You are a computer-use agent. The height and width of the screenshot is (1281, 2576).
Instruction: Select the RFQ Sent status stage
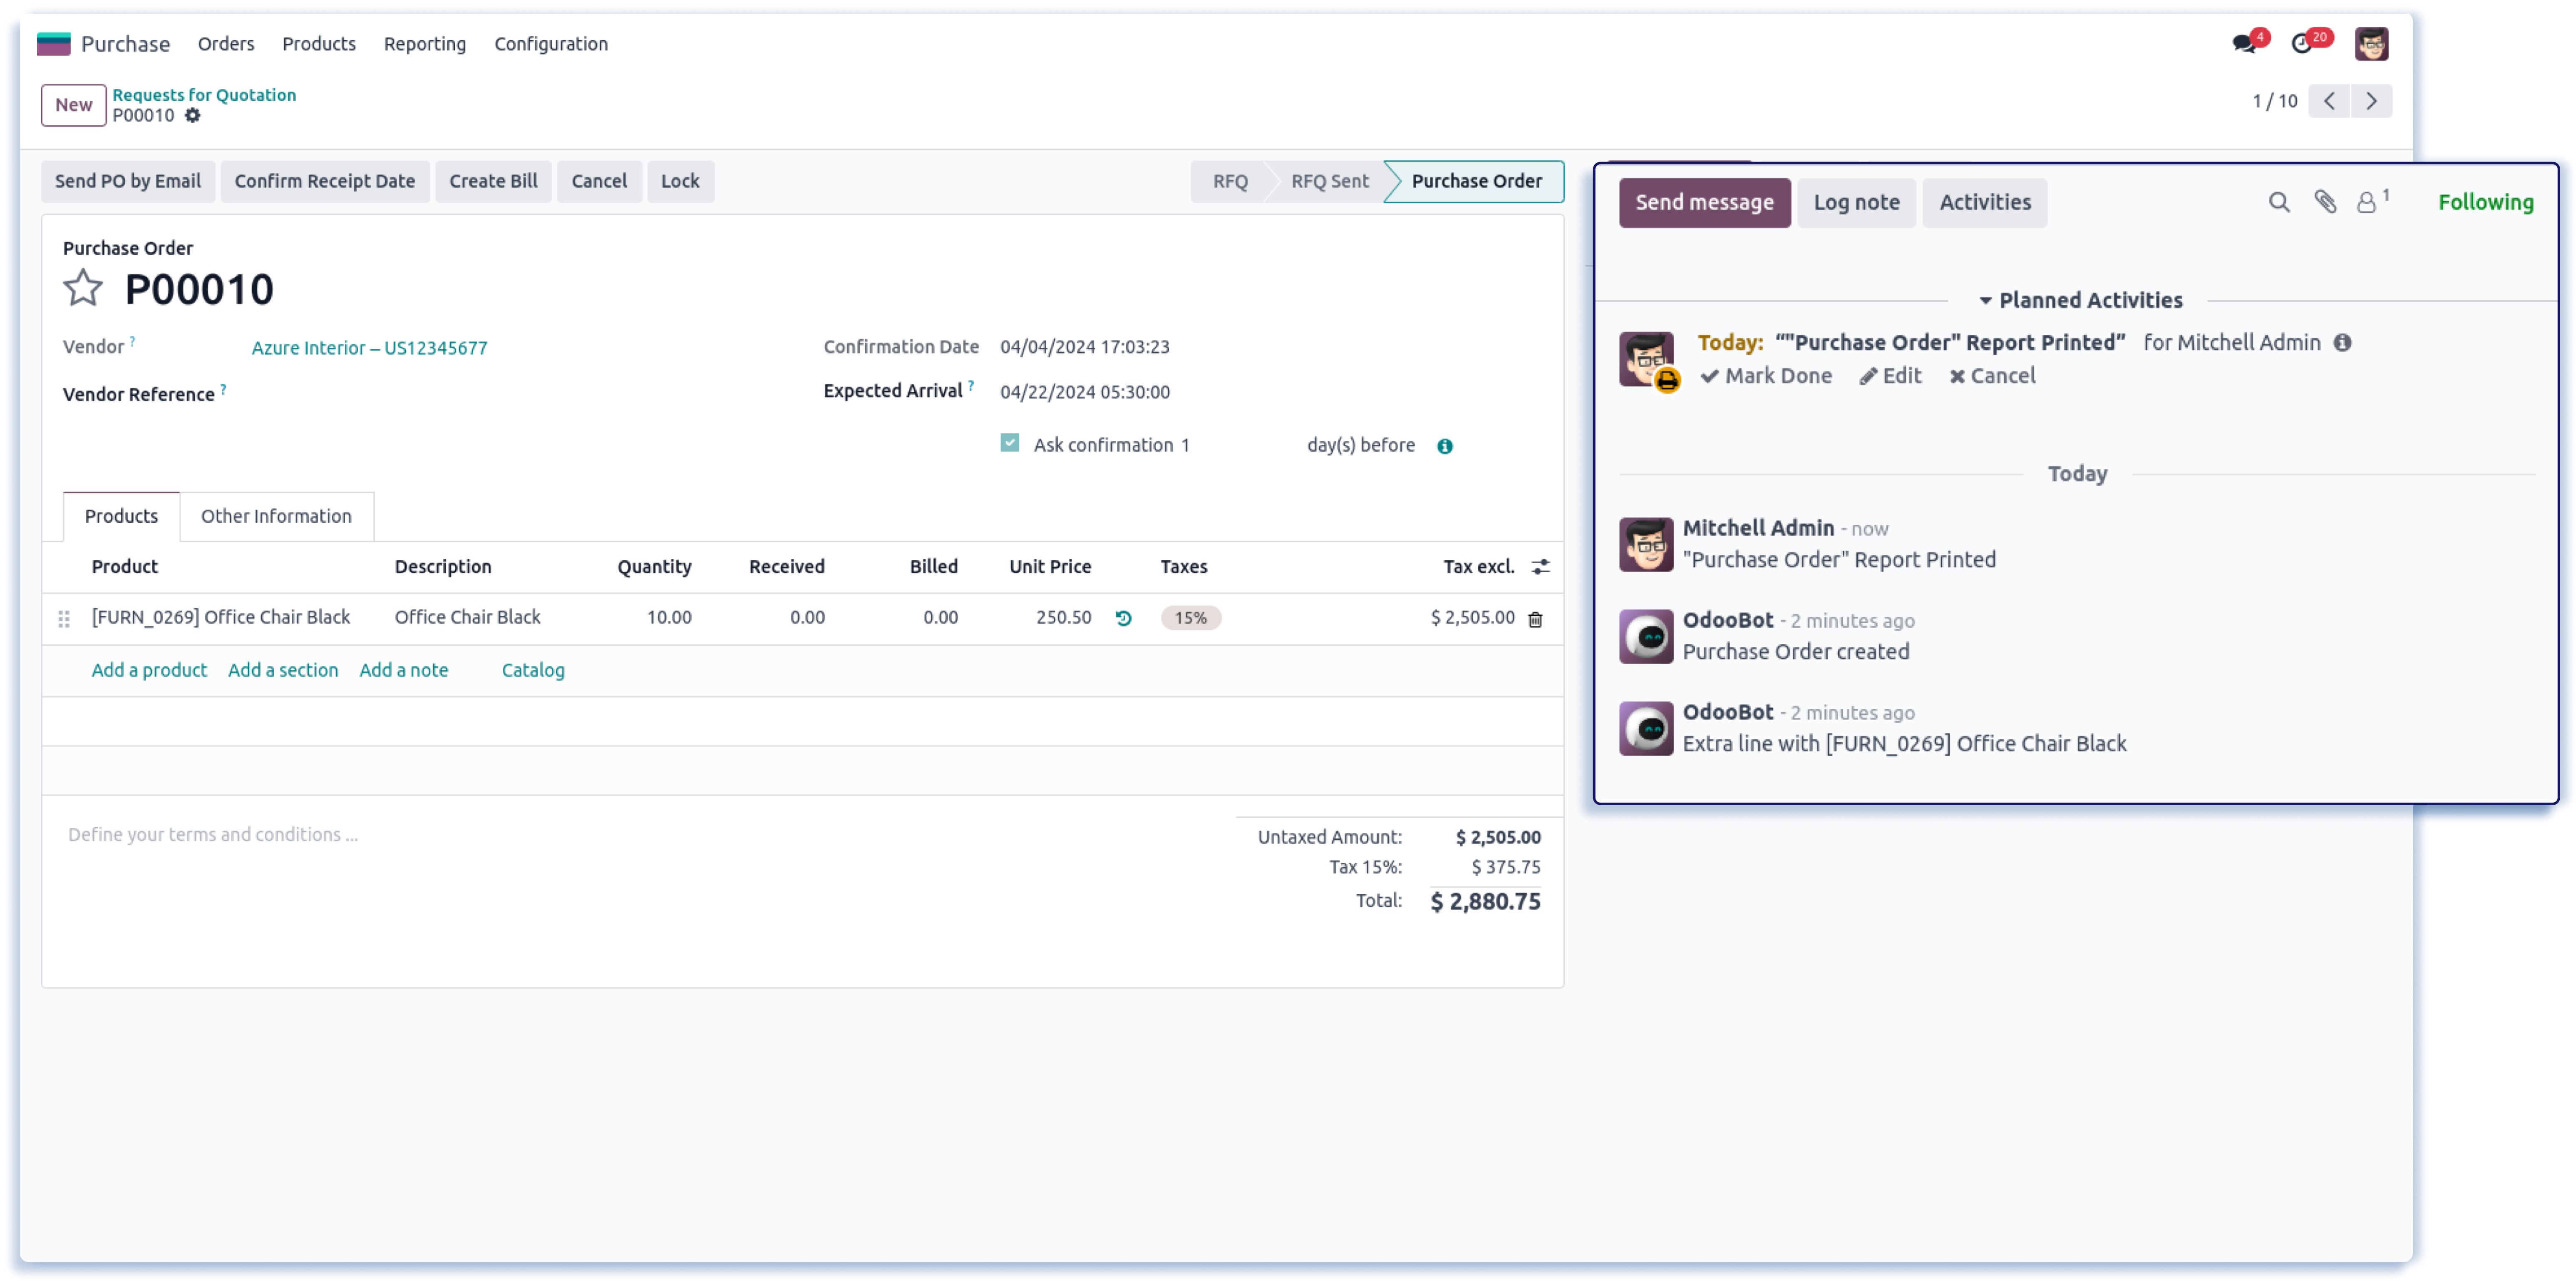click(1329, 181)
